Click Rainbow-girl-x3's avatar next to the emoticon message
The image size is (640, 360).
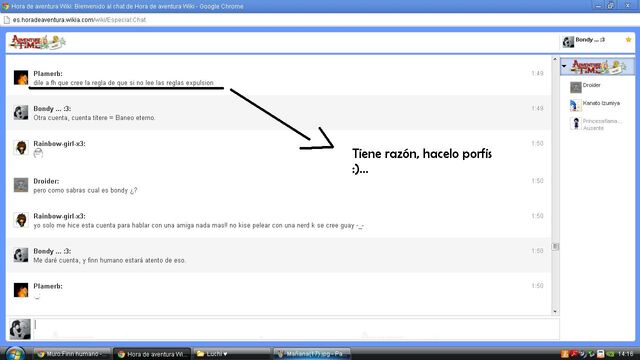click(x=21, y=147)
